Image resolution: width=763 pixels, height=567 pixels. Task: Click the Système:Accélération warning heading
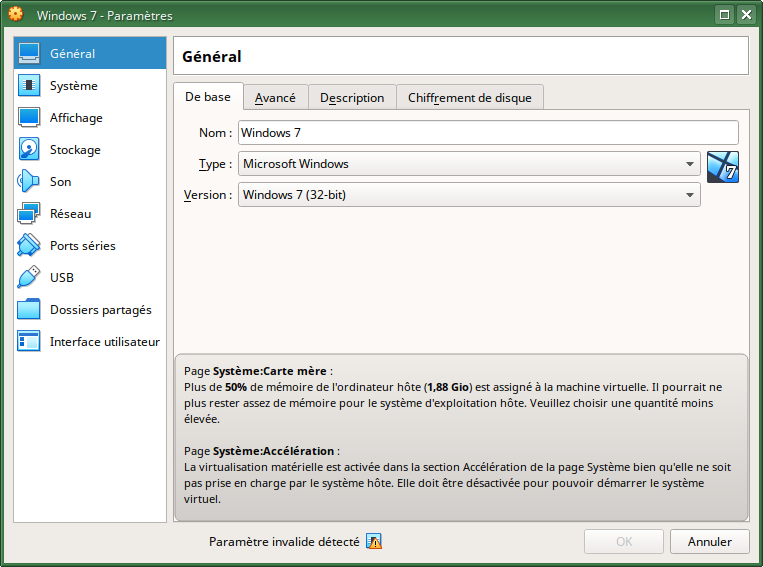[273, 451]
